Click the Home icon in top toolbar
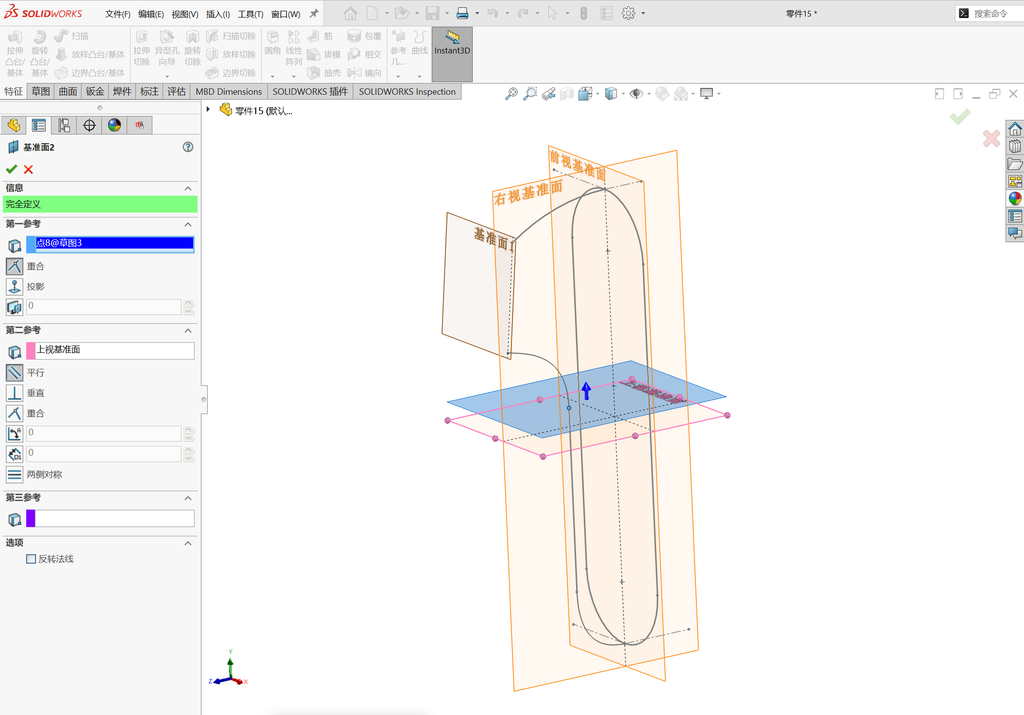1024x715 pixels. tap(350, 13)
